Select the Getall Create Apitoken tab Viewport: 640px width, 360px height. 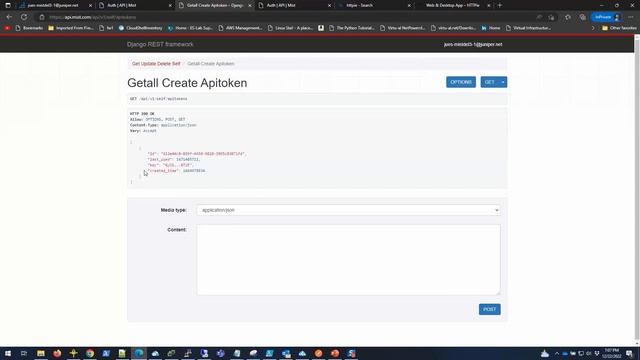(x=215, y=5)
